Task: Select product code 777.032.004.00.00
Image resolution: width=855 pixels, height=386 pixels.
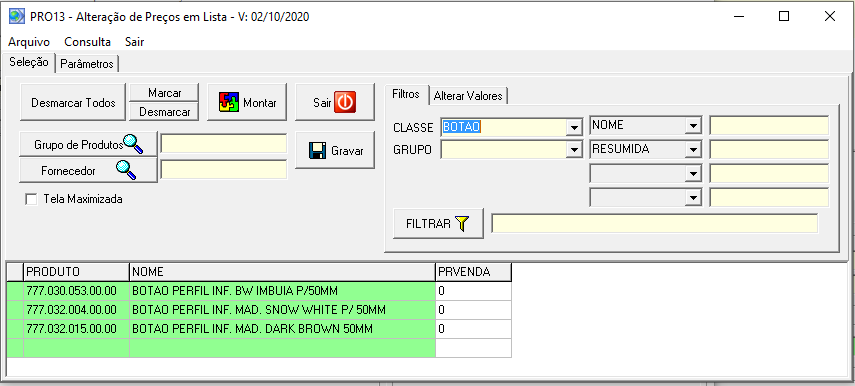Action: (76, 310)
